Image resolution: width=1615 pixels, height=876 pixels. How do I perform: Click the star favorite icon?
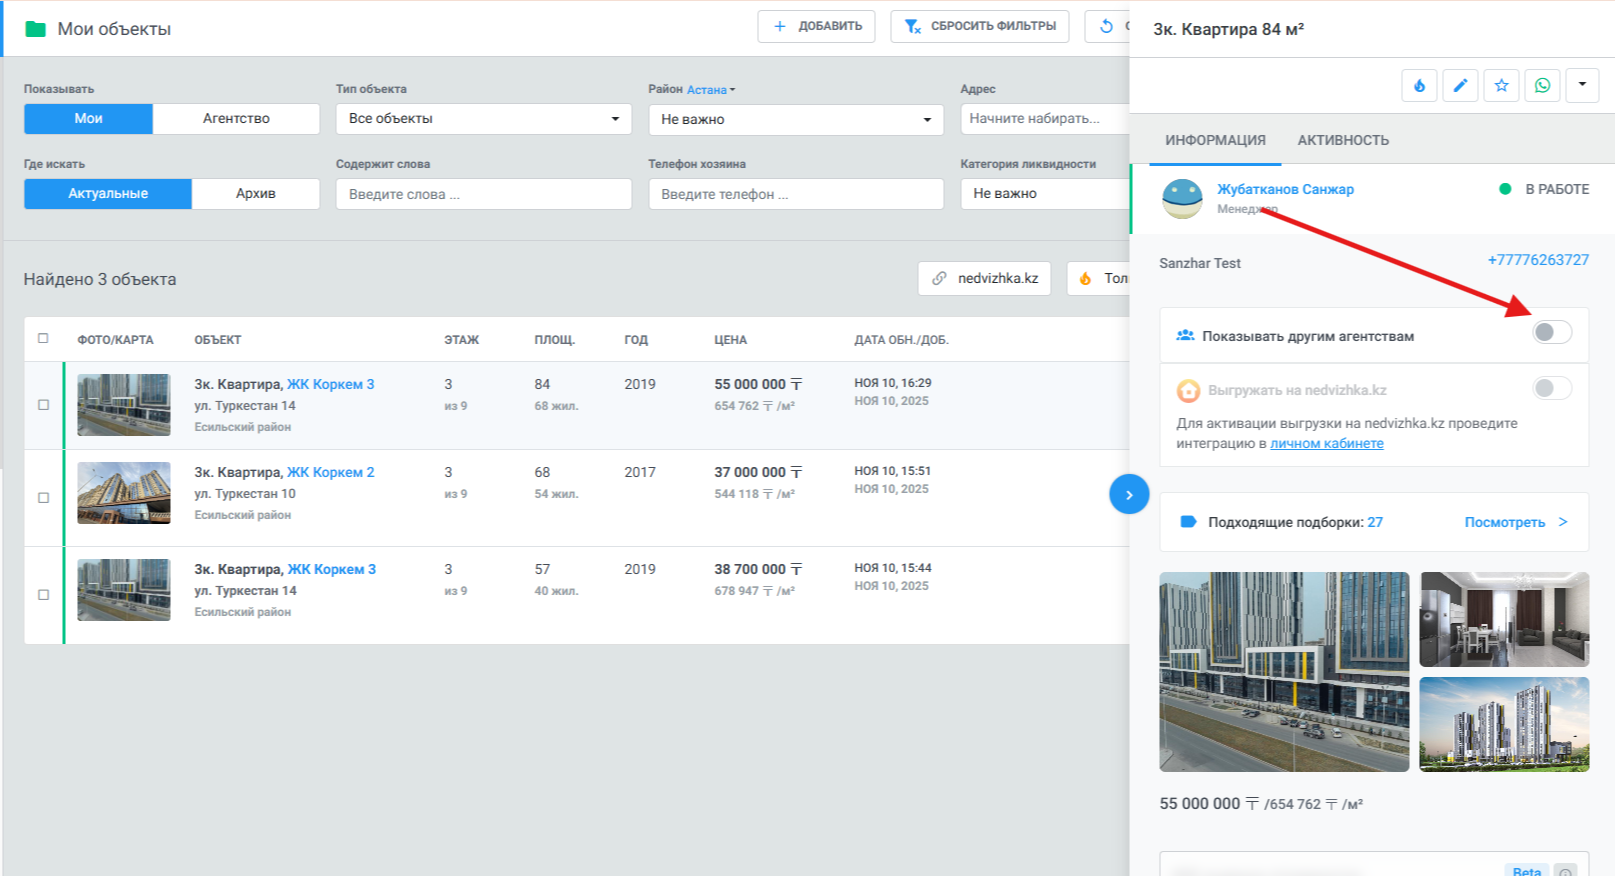pyautogui.click(x=1501, y=86)
